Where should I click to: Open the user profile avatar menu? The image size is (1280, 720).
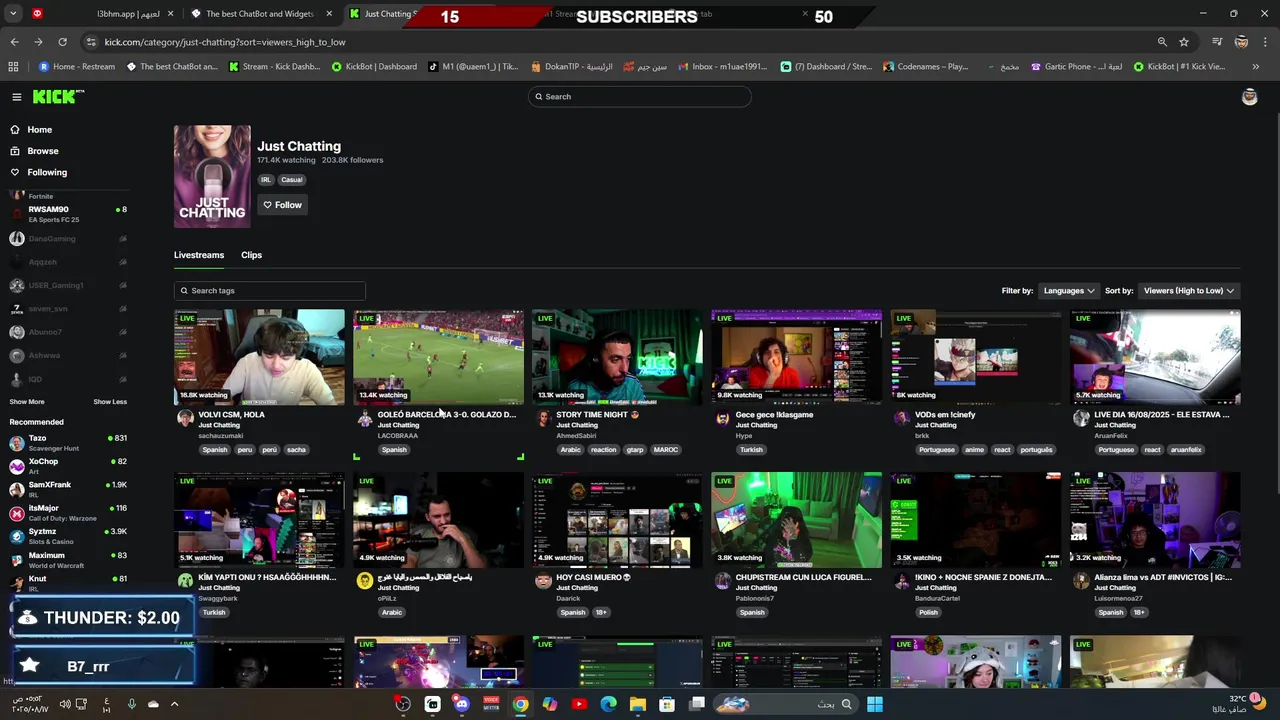coord(1249,97)
